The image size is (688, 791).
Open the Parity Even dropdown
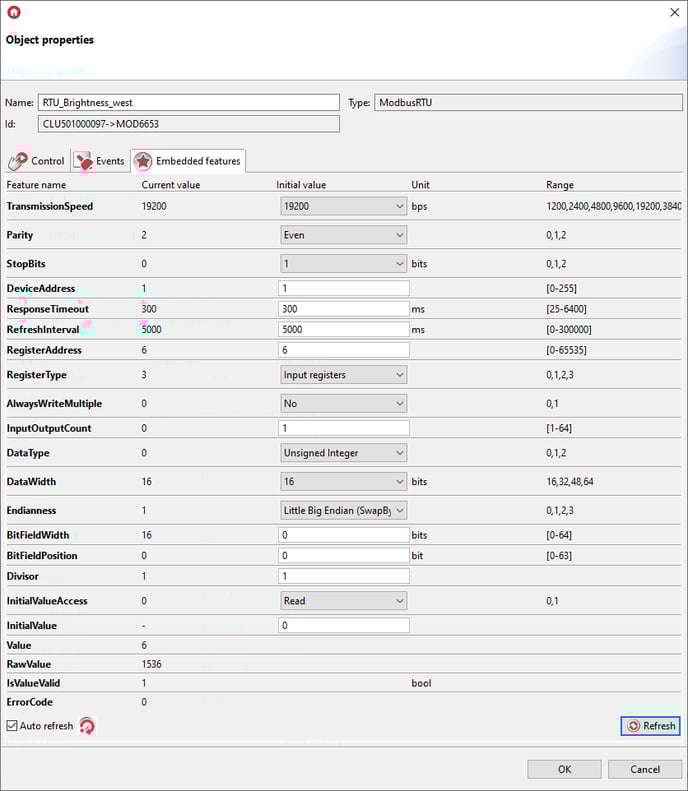(343, 235)
